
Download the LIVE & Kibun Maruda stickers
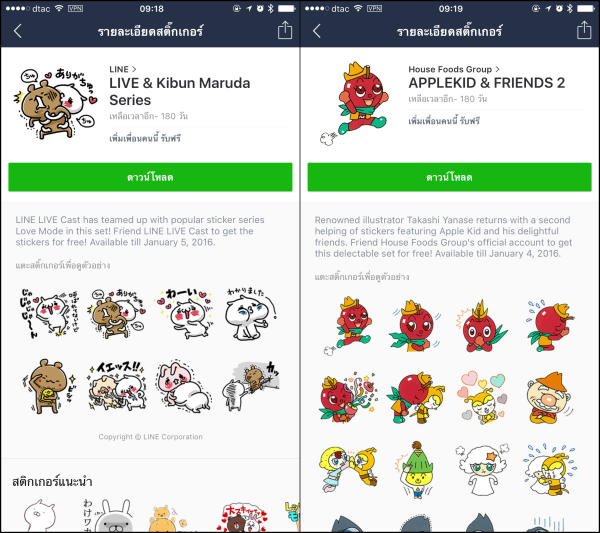[x=150, y=177]
